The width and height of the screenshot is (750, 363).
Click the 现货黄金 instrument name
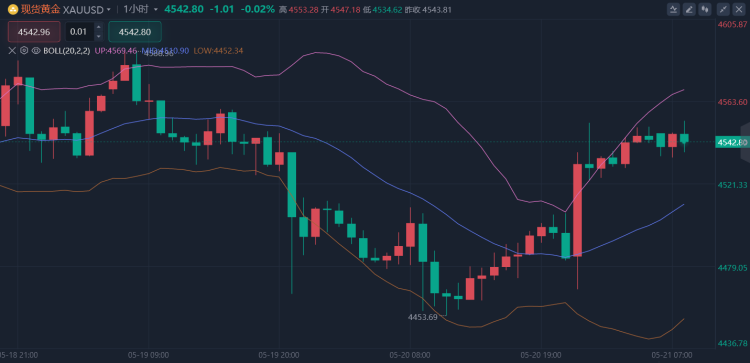click(x=41, y=9)
